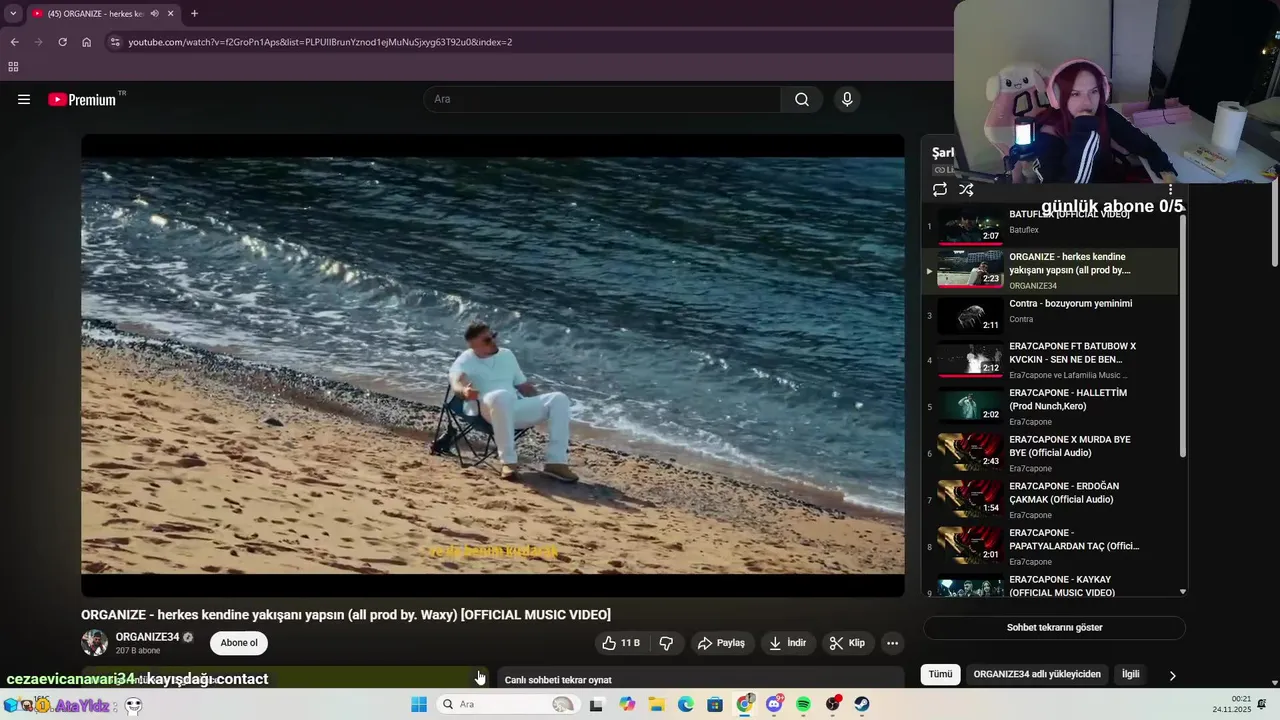Open the taskbar clock and date
Image resolution: width=1280 pixels, height=720 pixels.
click(x=1232, y=704)
